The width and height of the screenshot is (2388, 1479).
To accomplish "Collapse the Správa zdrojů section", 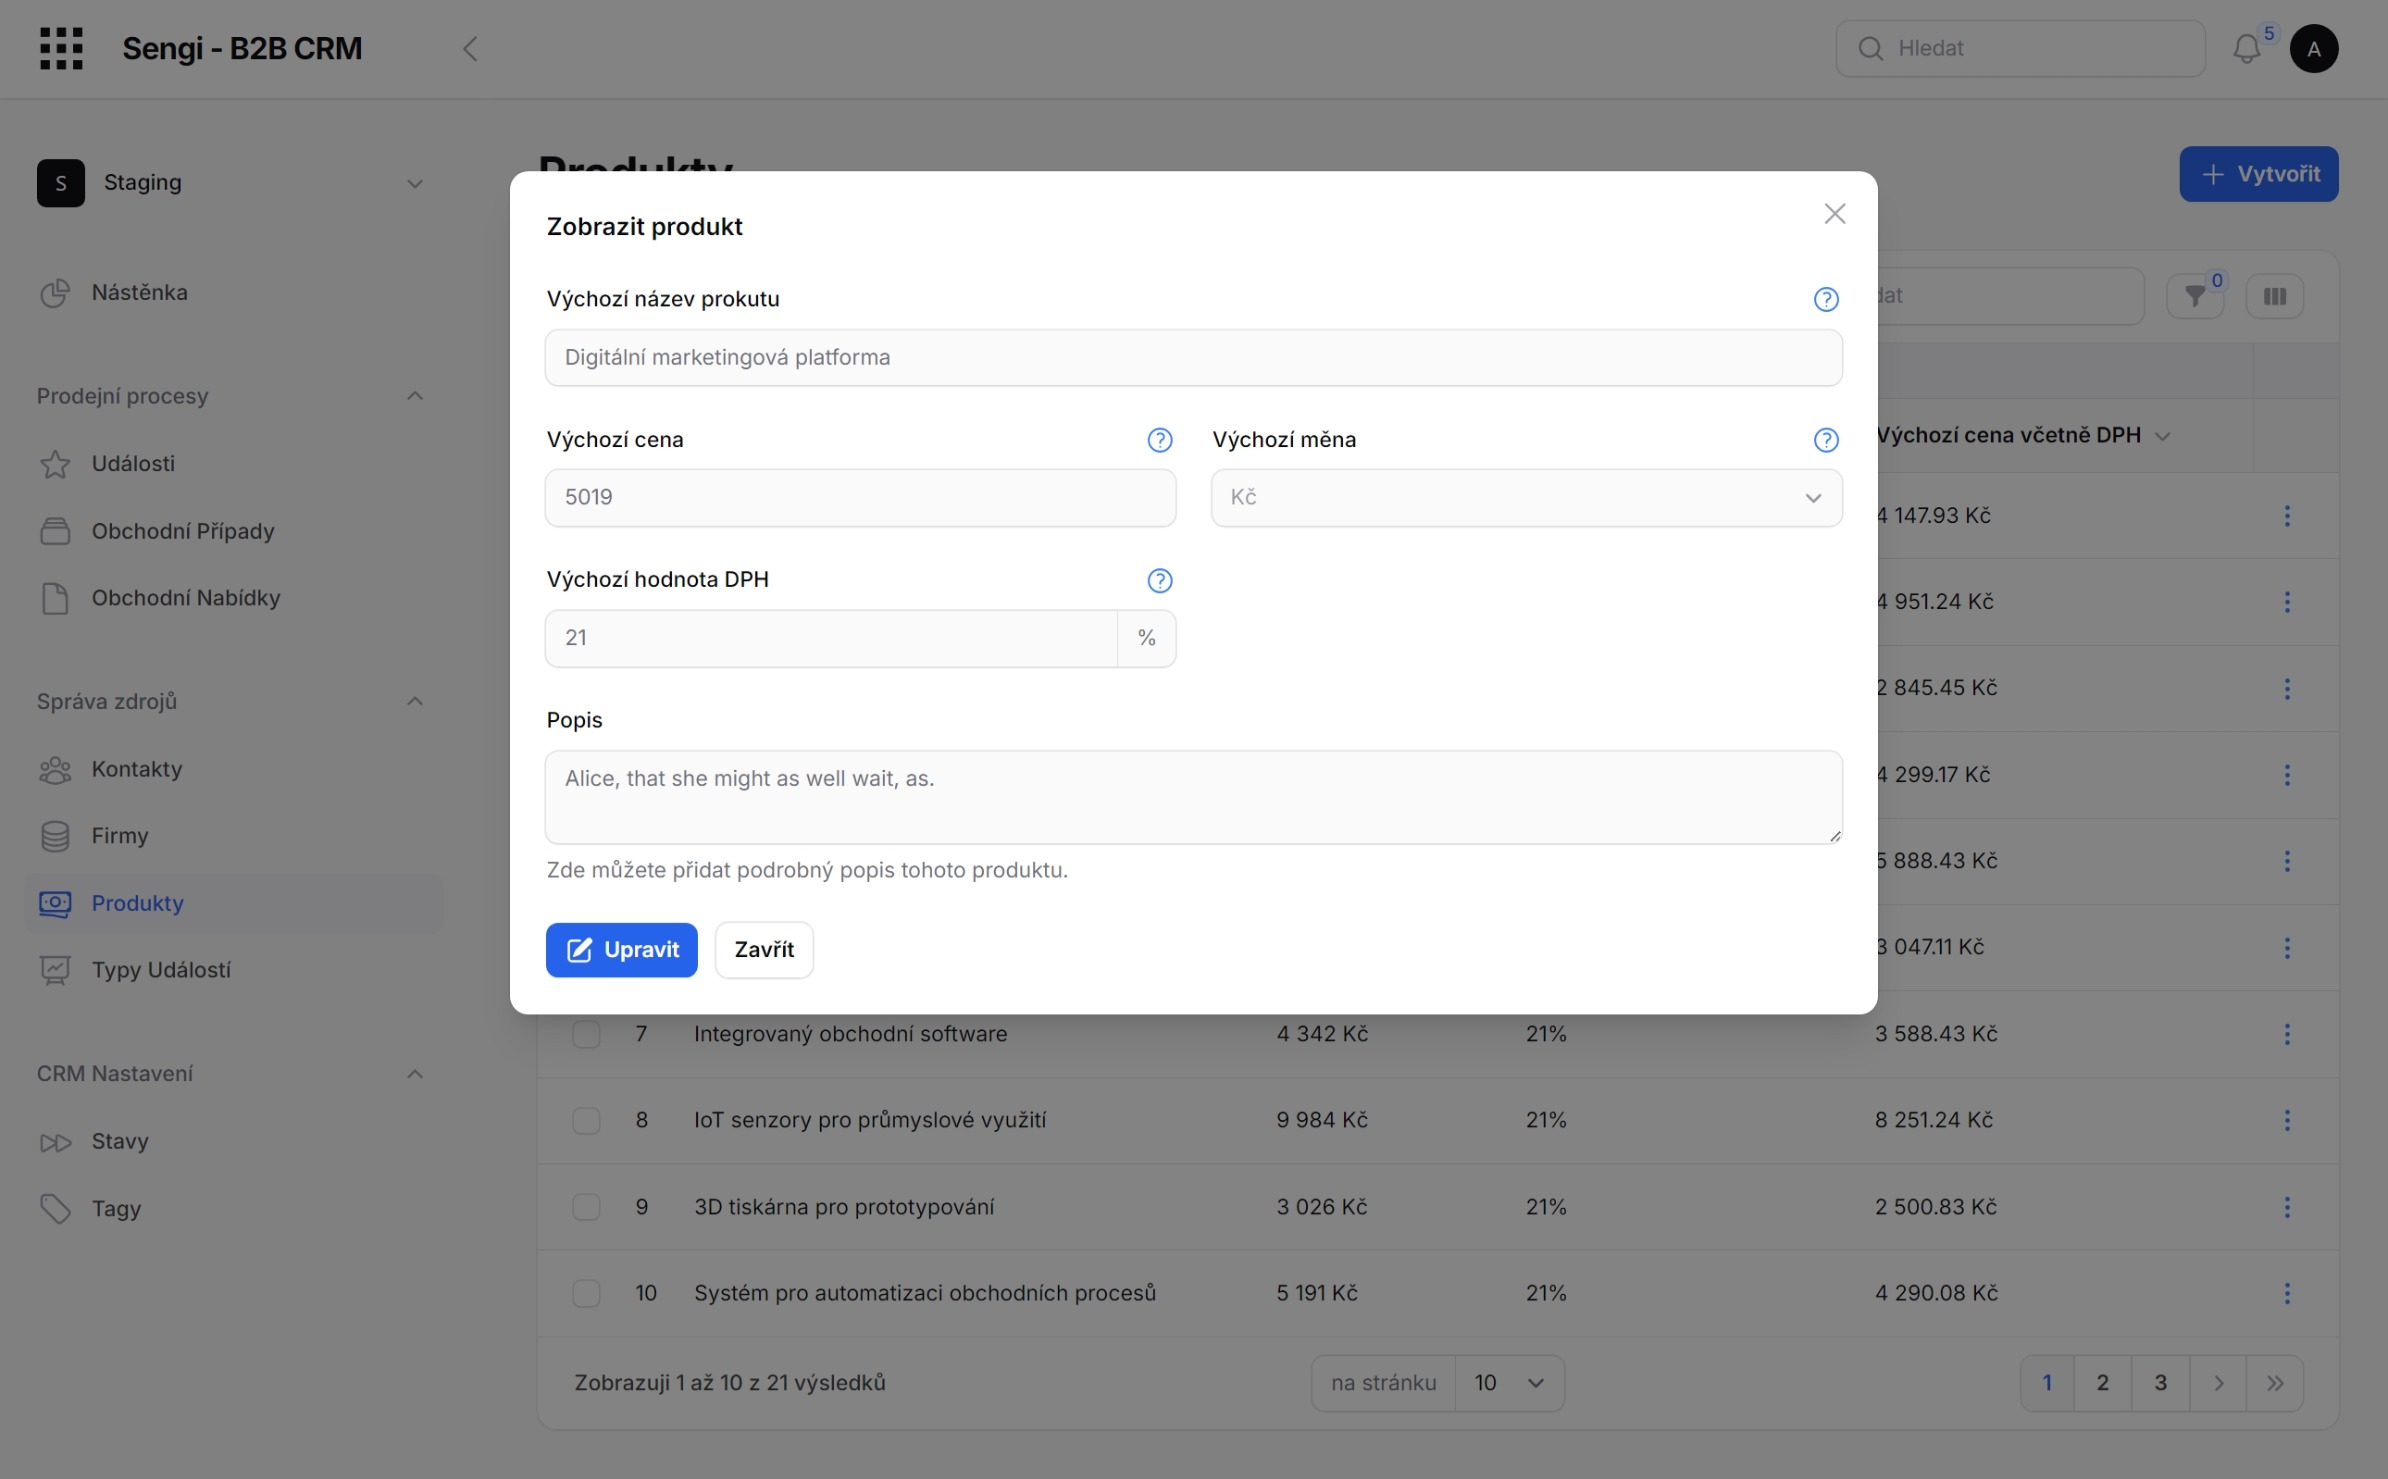I will pos(415,701).
